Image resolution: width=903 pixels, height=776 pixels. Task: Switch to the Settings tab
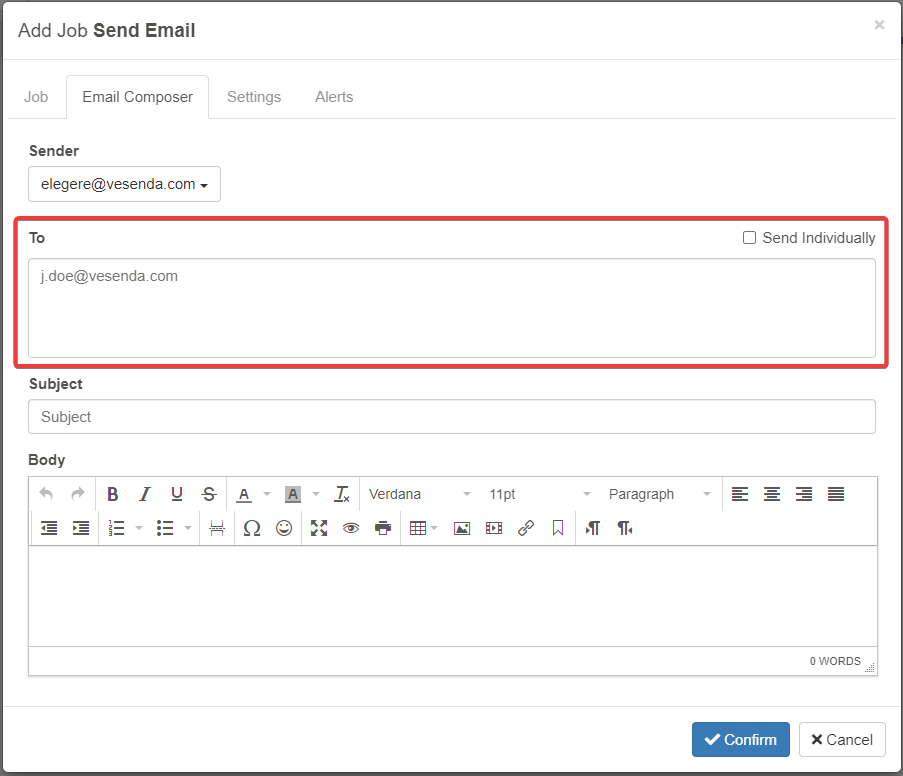point(254,97)
